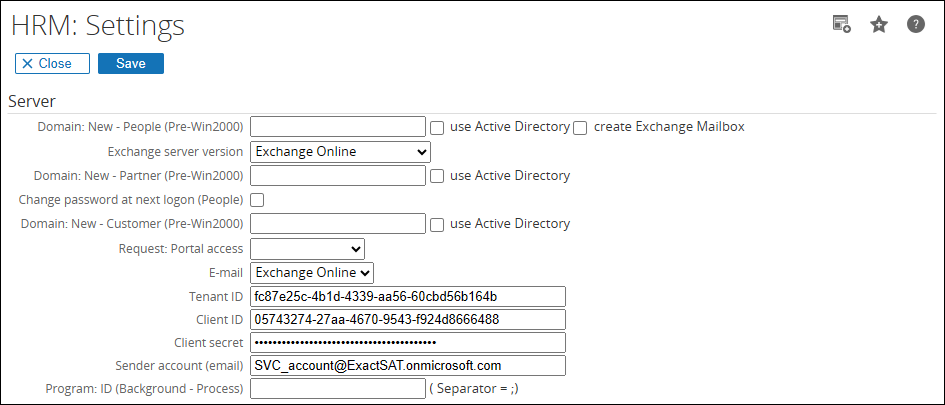Screen dimensions: 945x405
Task: Select the Domain: New - Customer field
Action: (338, 224)
